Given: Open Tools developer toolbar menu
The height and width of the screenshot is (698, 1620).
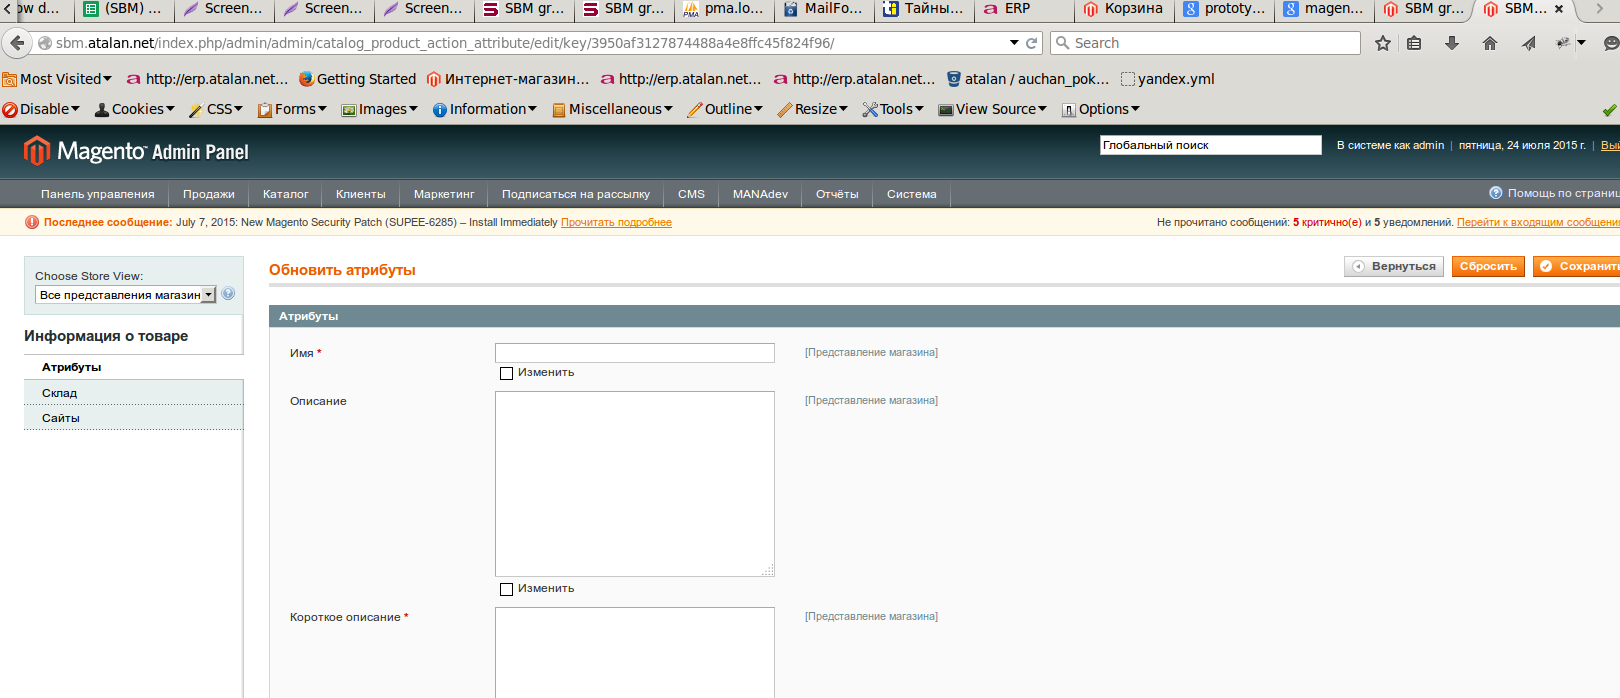Looking at the screenshot, I should (893, 109).
